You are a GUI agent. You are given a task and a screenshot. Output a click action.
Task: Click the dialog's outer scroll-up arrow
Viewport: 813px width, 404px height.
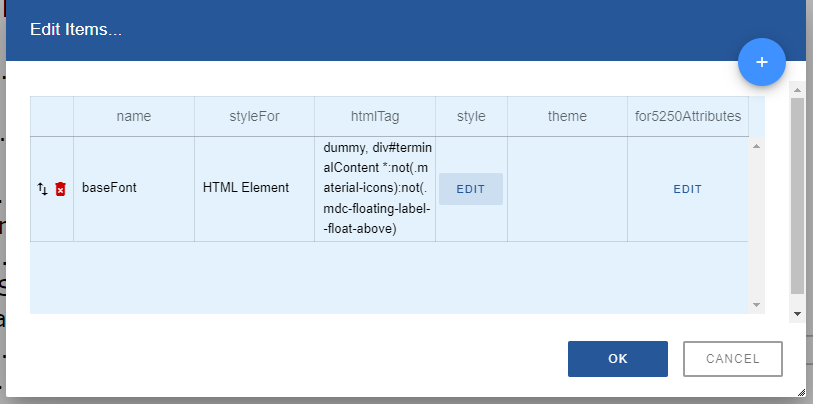pos(796,89)
